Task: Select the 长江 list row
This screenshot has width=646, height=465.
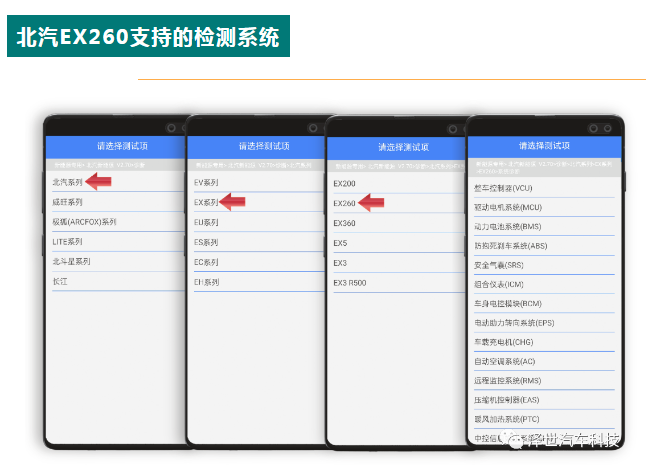Action: [115, 281]
